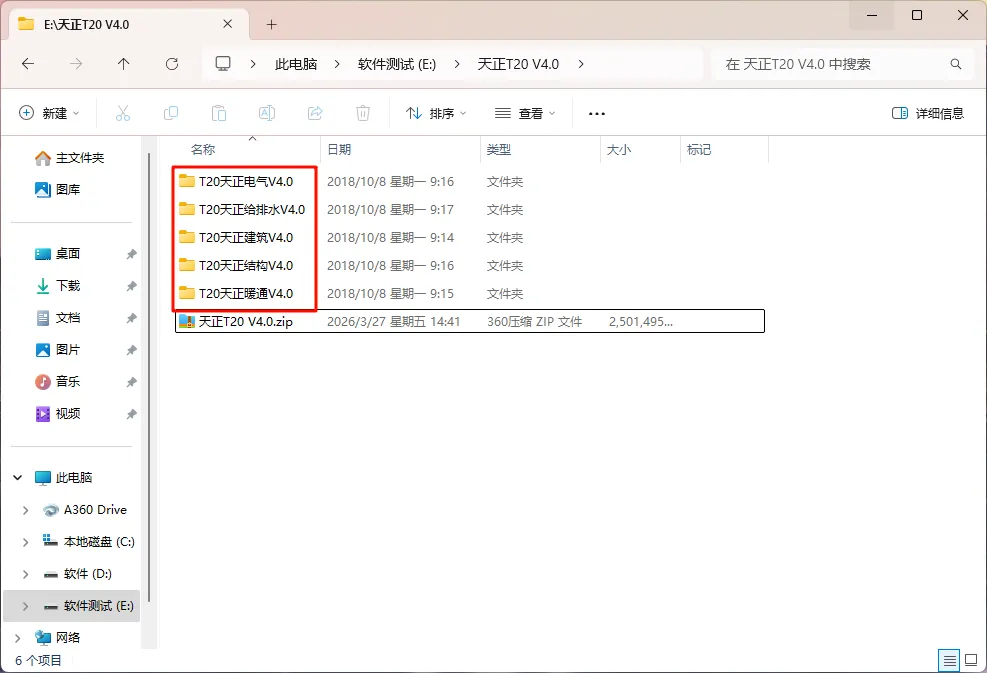Open the 新建 dropdown menu
This screenshot has height=673, width=987.
50,113
